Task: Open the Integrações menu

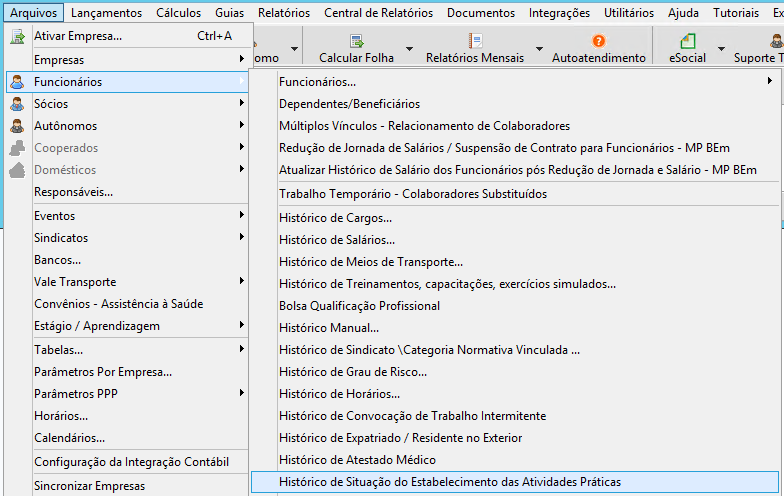Action: (560, 12)
